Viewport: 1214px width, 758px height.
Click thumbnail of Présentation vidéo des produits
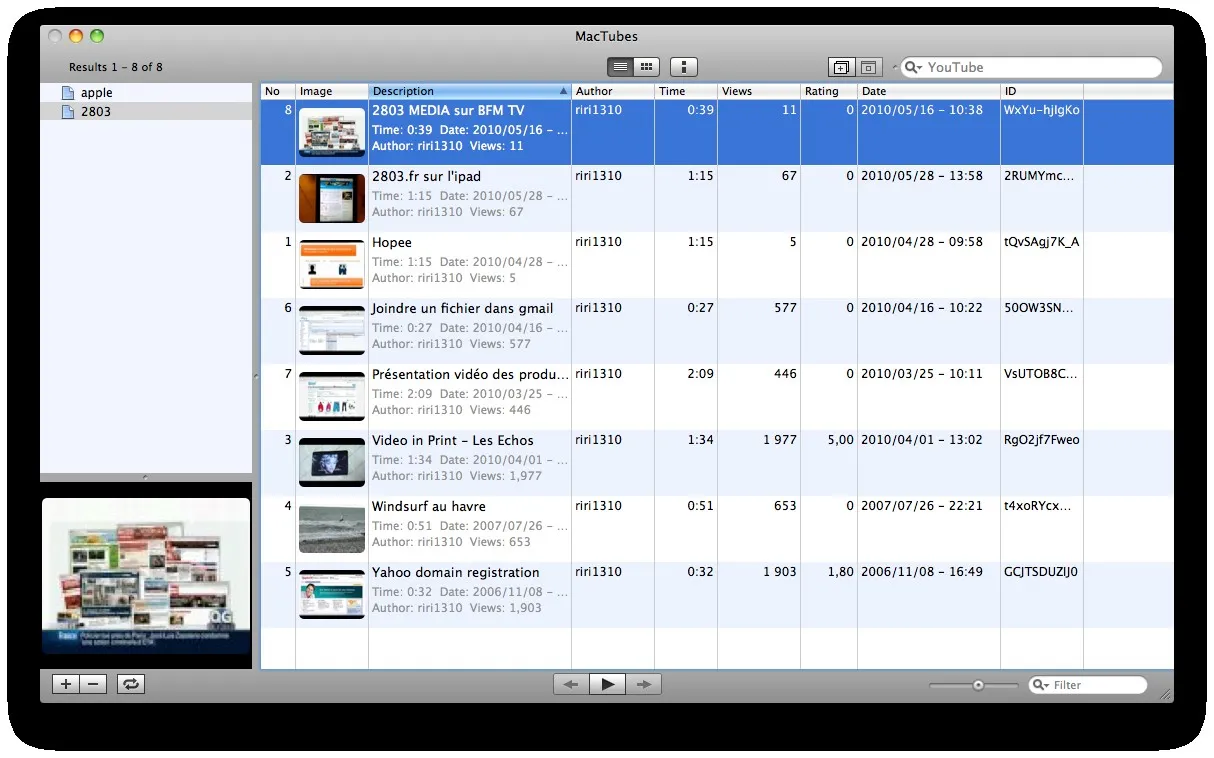(332, 397)
